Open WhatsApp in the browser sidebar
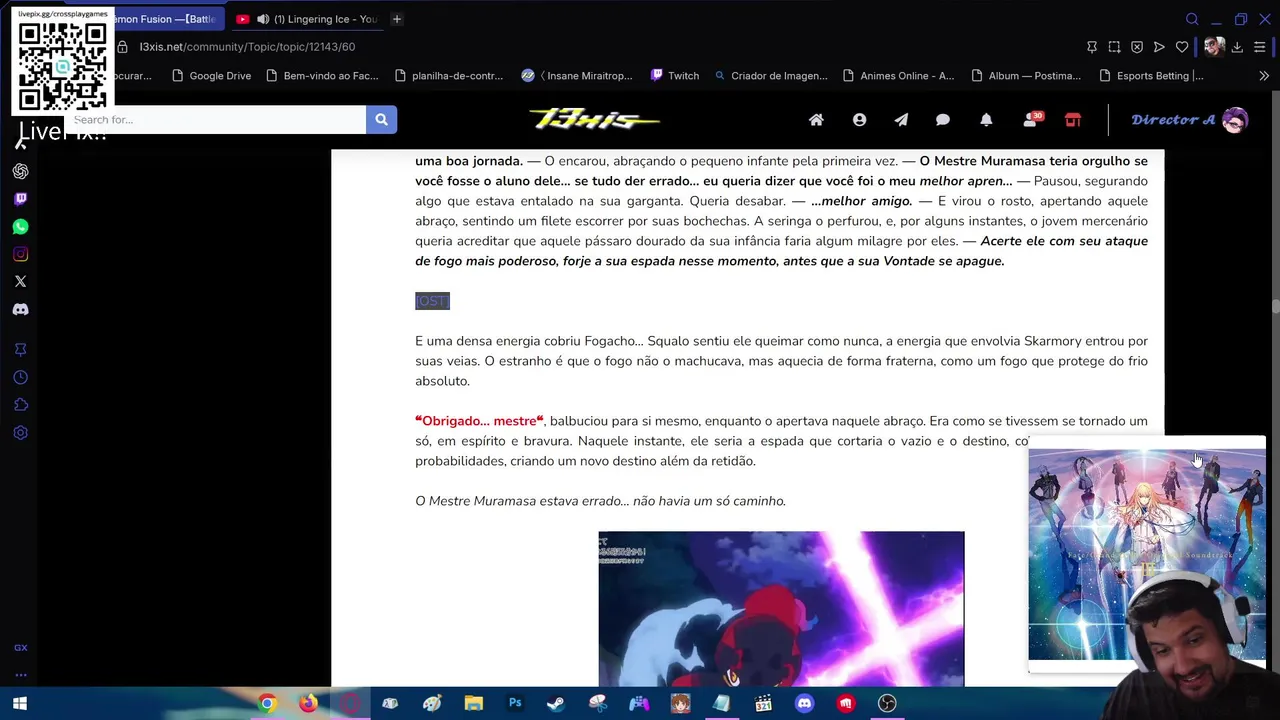The image size is (1280, 720). (20, 227)
